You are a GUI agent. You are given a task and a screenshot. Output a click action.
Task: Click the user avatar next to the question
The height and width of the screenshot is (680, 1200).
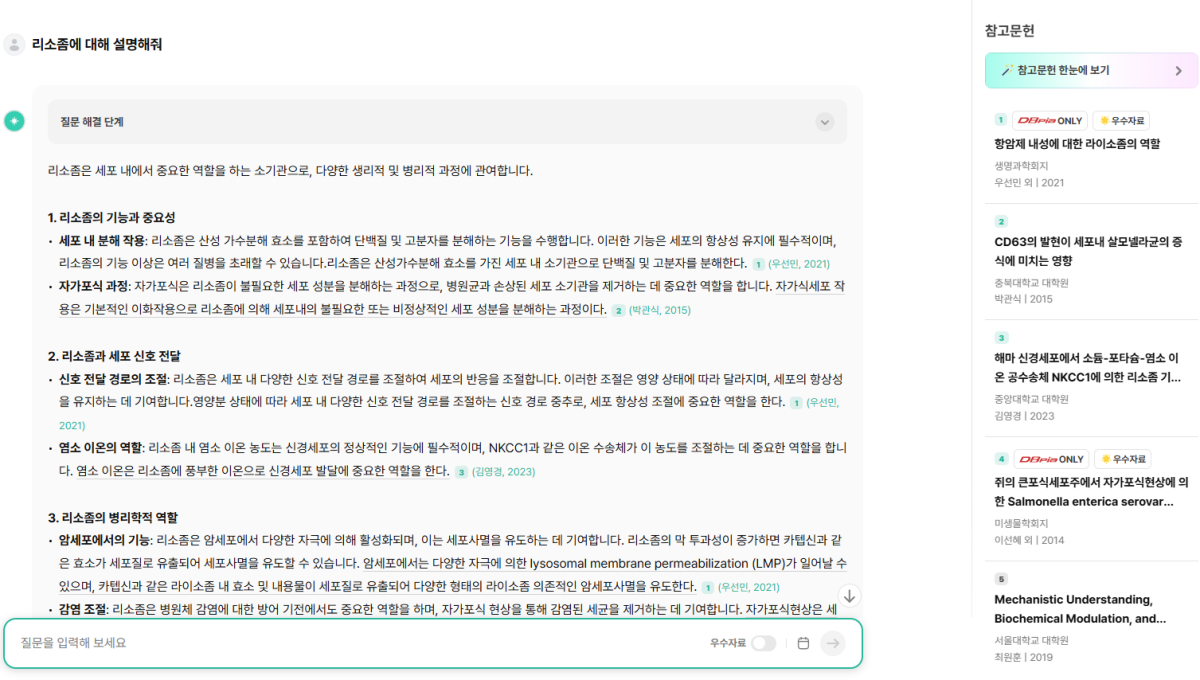(14, 44)
